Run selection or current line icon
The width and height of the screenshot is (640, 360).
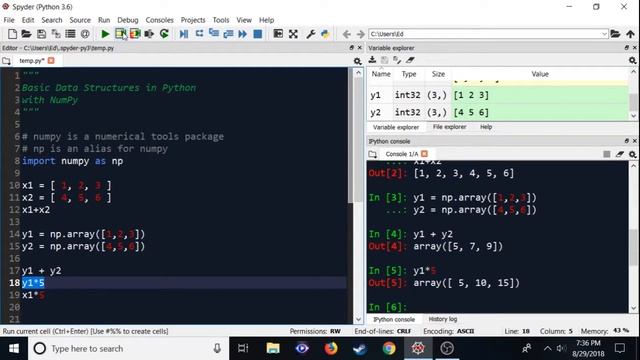(149, 34)
